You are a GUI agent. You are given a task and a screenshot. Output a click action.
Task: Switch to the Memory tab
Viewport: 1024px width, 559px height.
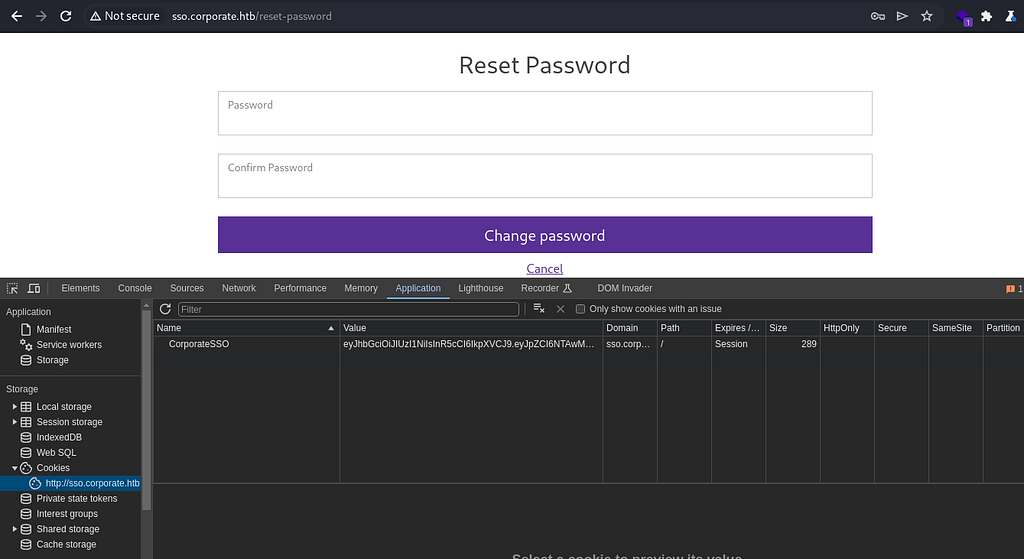pos(360,288)
